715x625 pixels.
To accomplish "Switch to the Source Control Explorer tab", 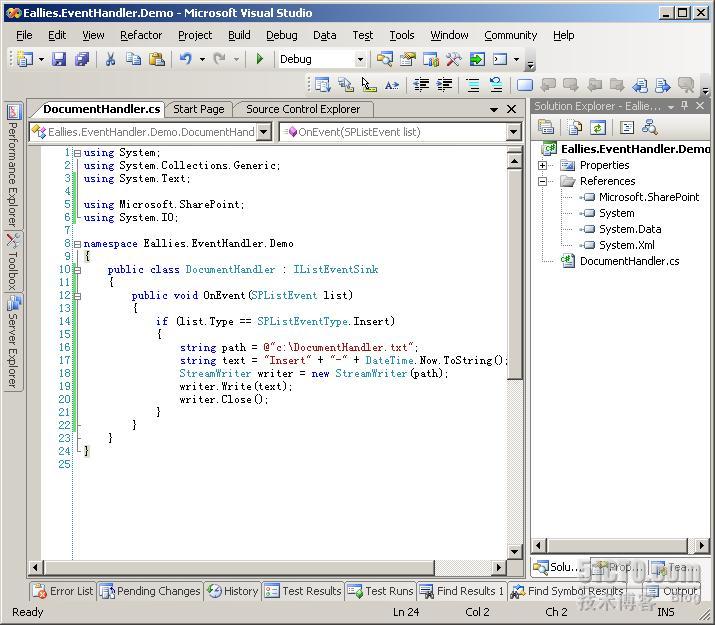I will [x=303, y=109].
